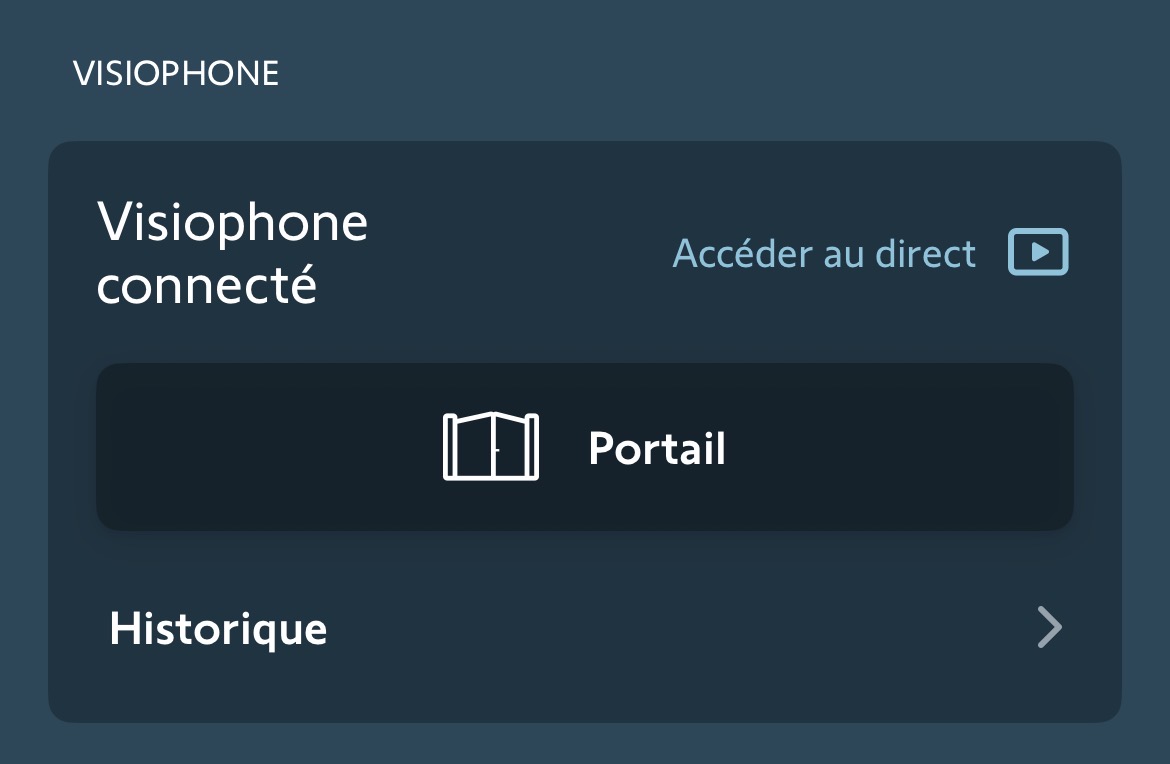This screenshot has width=1170, height=764.
Task: Select the VISIOPHONE section header
Action: 176,74
